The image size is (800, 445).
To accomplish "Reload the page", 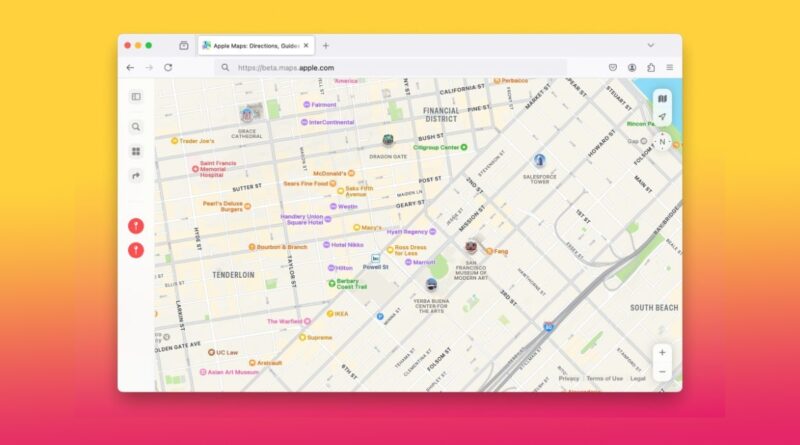I will [168, 67].
